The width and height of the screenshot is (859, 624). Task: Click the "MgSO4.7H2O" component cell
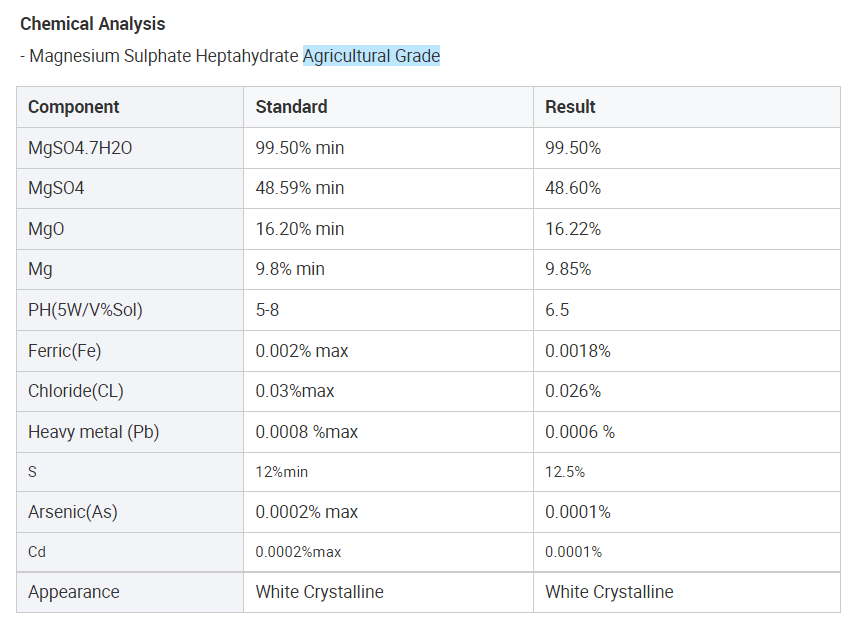pos(80,148)
